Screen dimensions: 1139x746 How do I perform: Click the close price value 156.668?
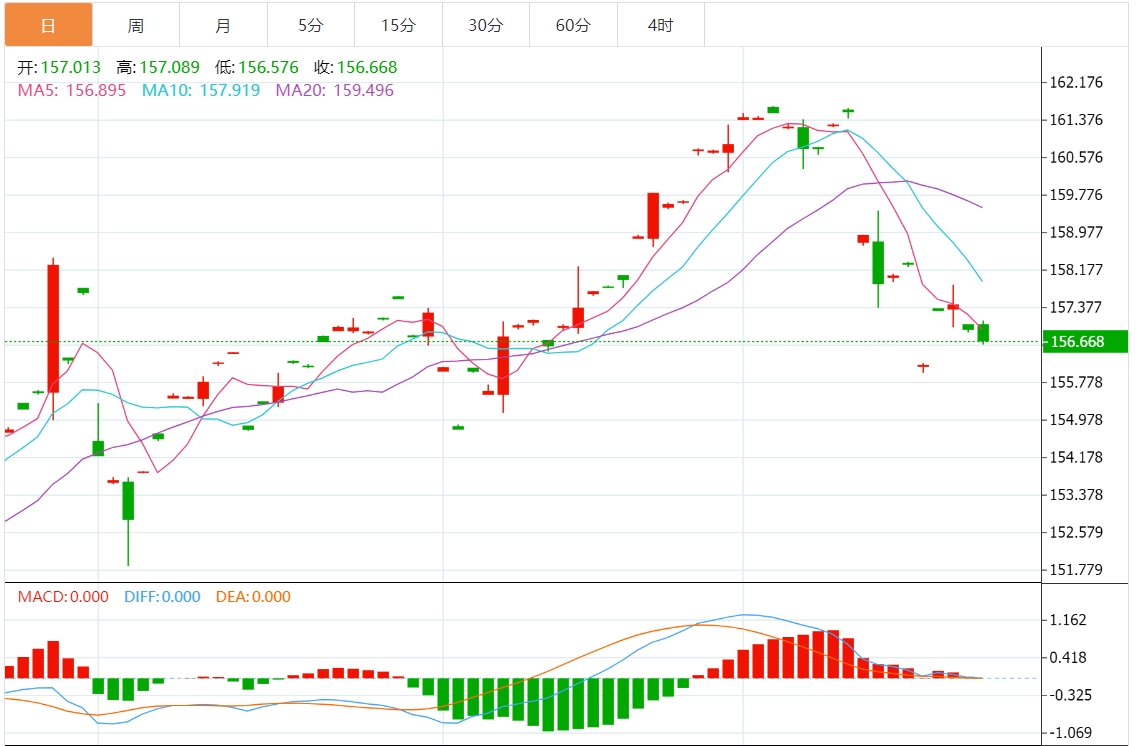pos(367,68)
